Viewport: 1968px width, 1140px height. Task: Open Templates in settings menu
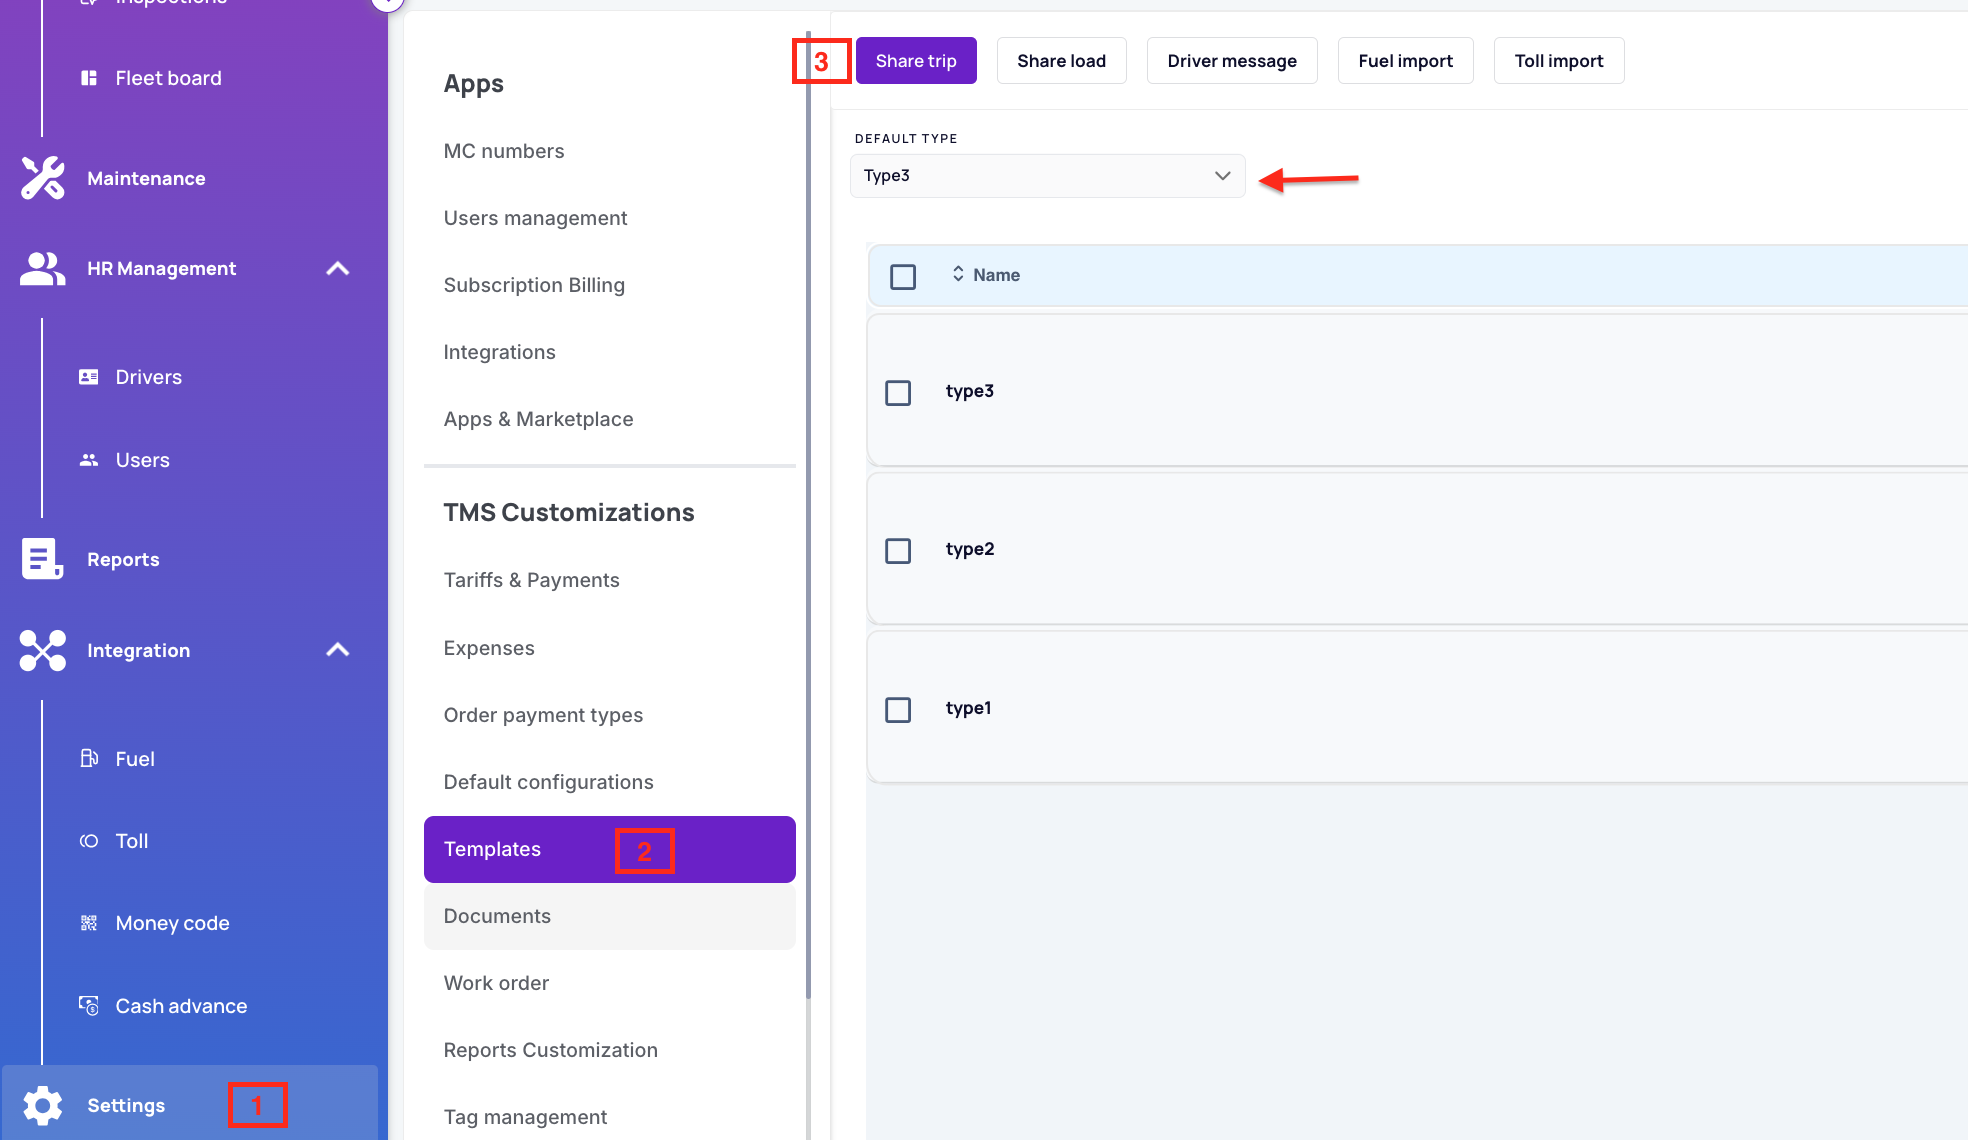click(609, 849)
